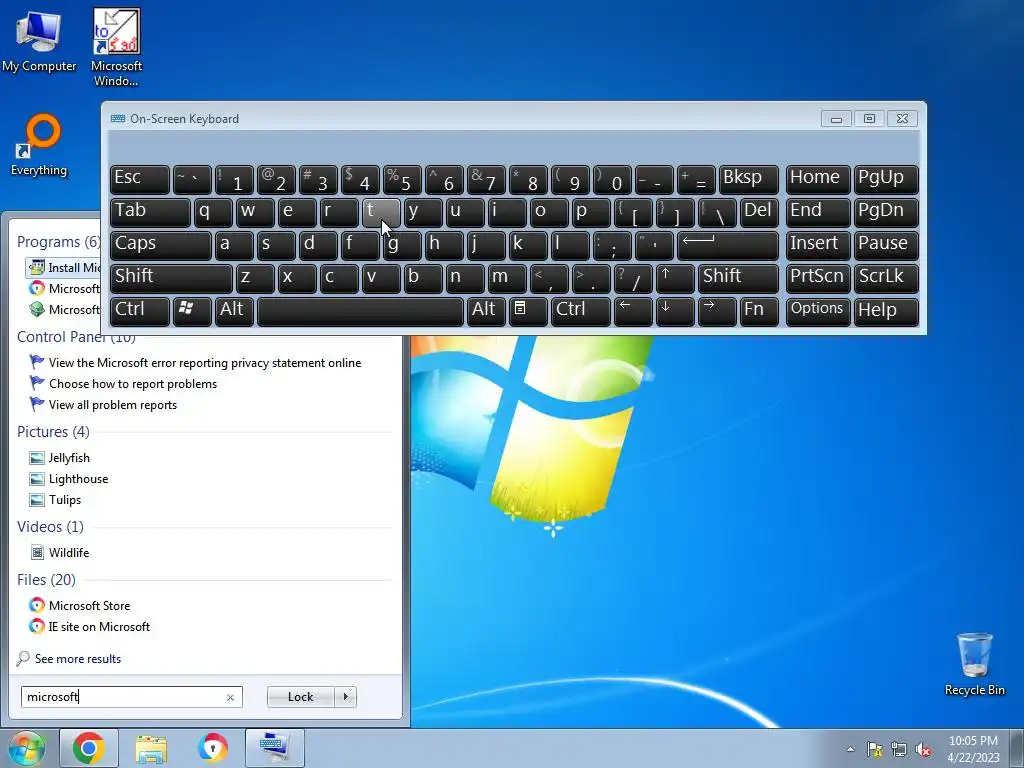The image size is (1024, 768).
Task: Open View all problem reports
Action: pyautogui.click(x=113, y=405)
